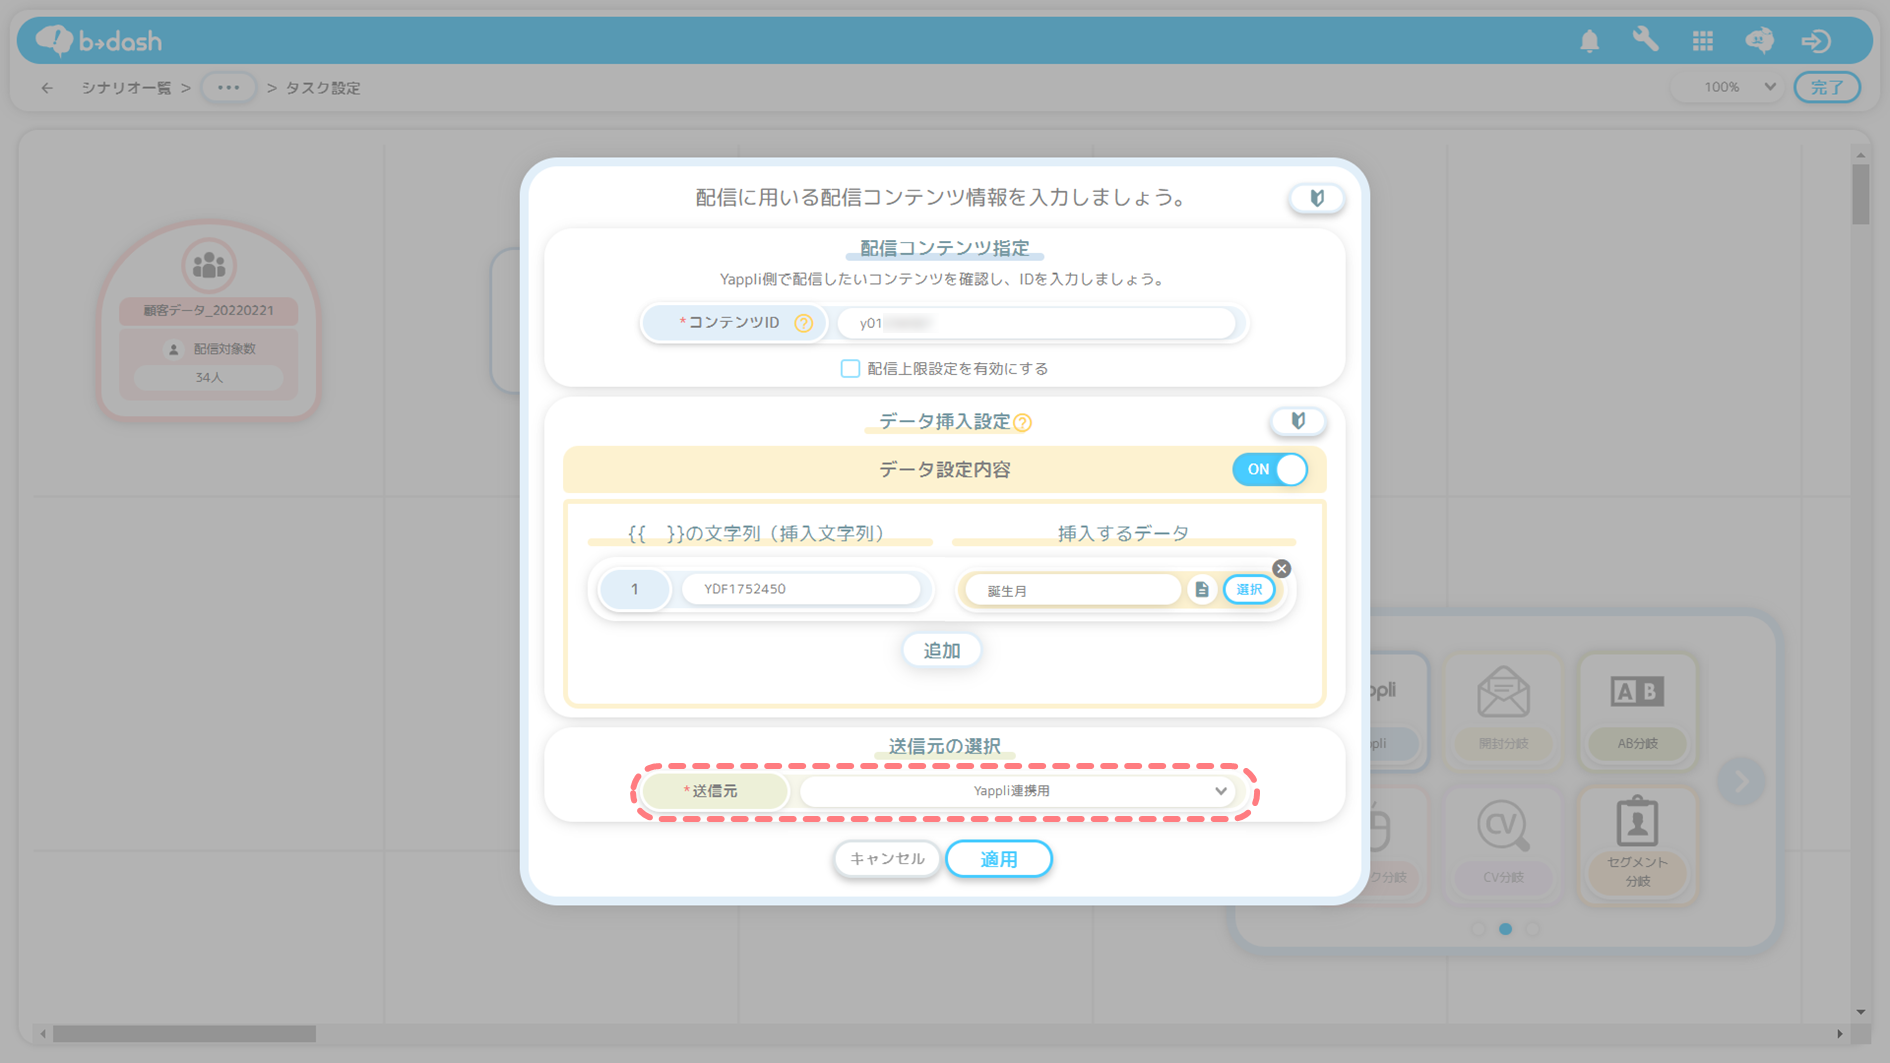Click the コンテンツID help question icon
The image size is (1890, 1063).
coord(803,323)
